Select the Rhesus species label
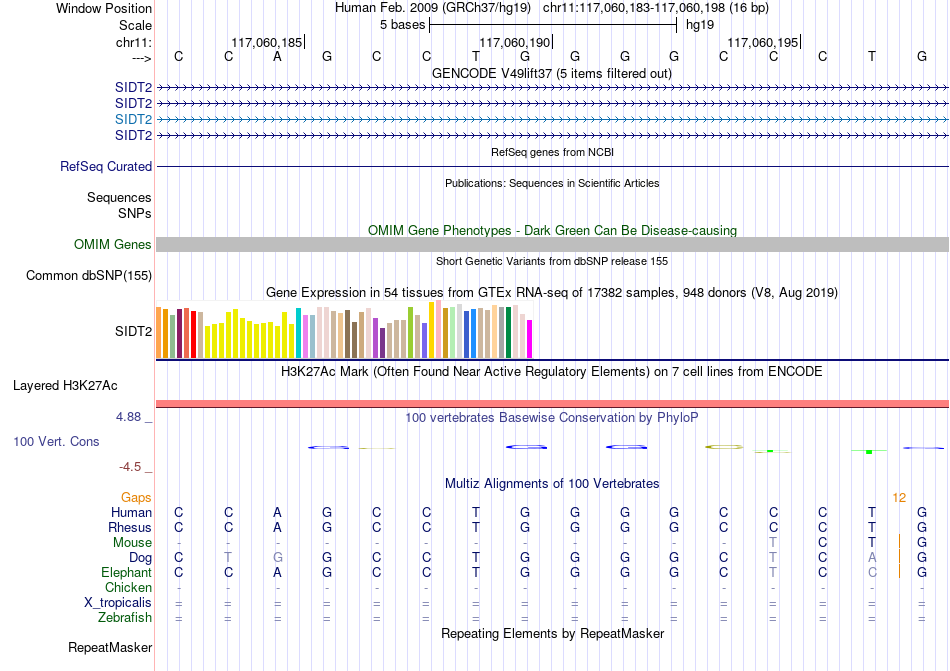This screenshot has height=671, width=950. (x=130, y=527)
